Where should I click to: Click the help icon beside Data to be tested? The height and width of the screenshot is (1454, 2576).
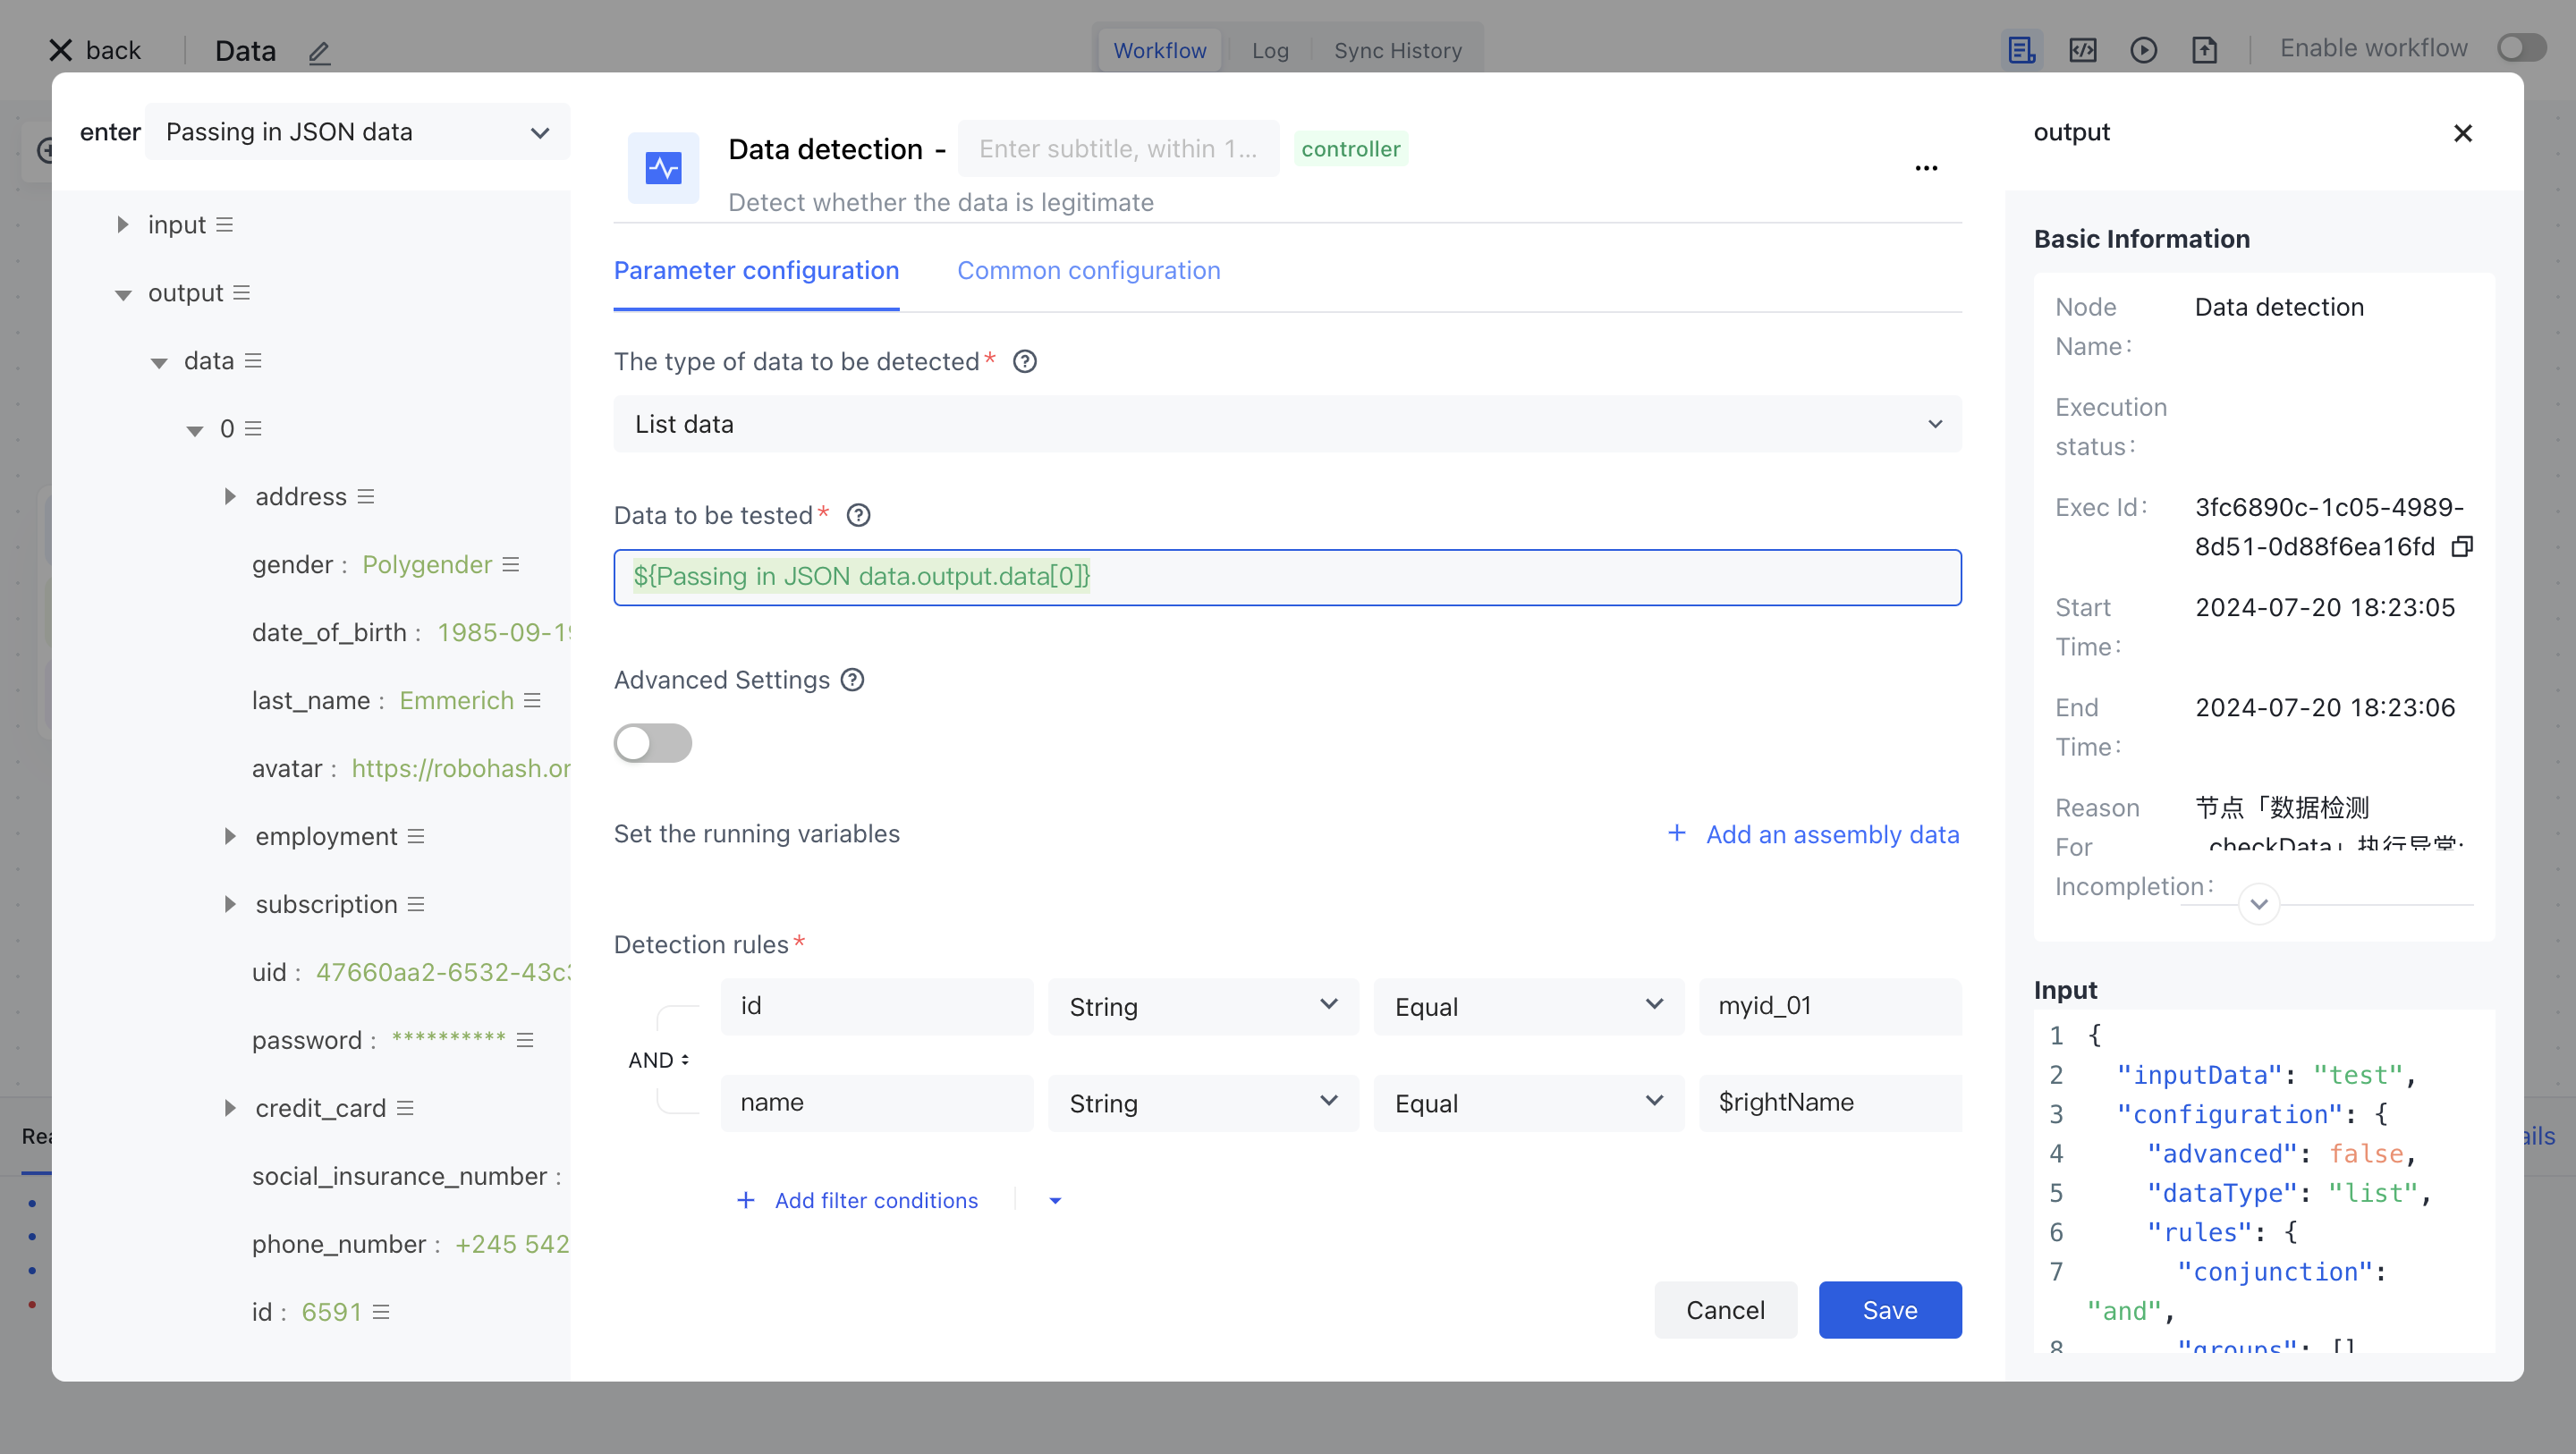click(x=858, y=515)
